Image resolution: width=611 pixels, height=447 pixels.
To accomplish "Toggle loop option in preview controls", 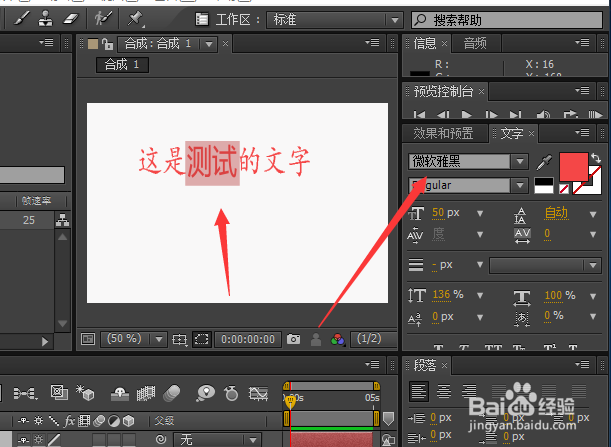I will [570, 114].
